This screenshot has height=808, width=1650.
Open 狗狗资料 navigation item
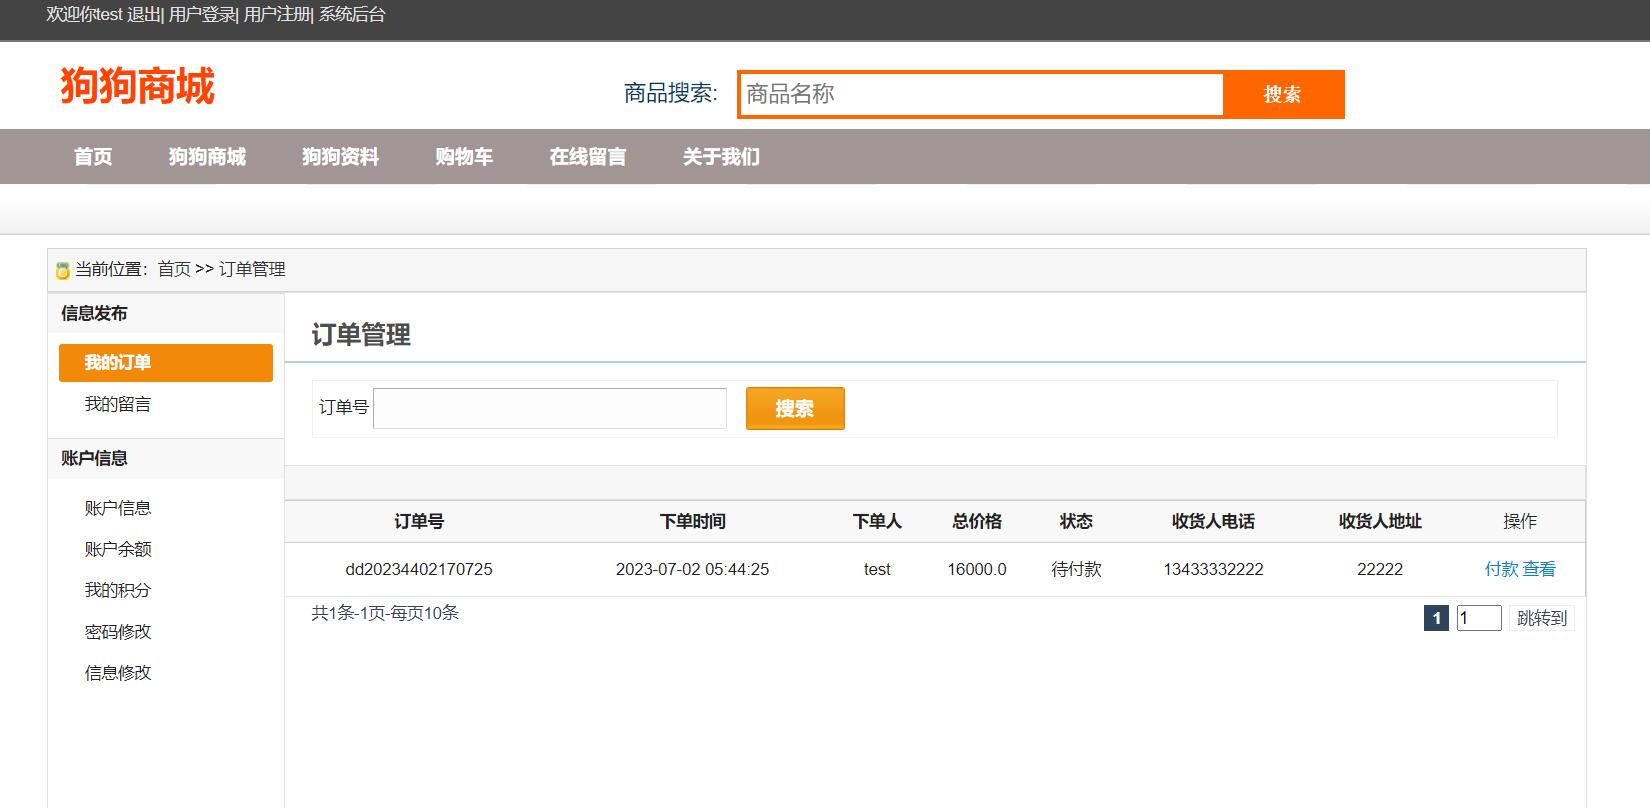[340, 157]
